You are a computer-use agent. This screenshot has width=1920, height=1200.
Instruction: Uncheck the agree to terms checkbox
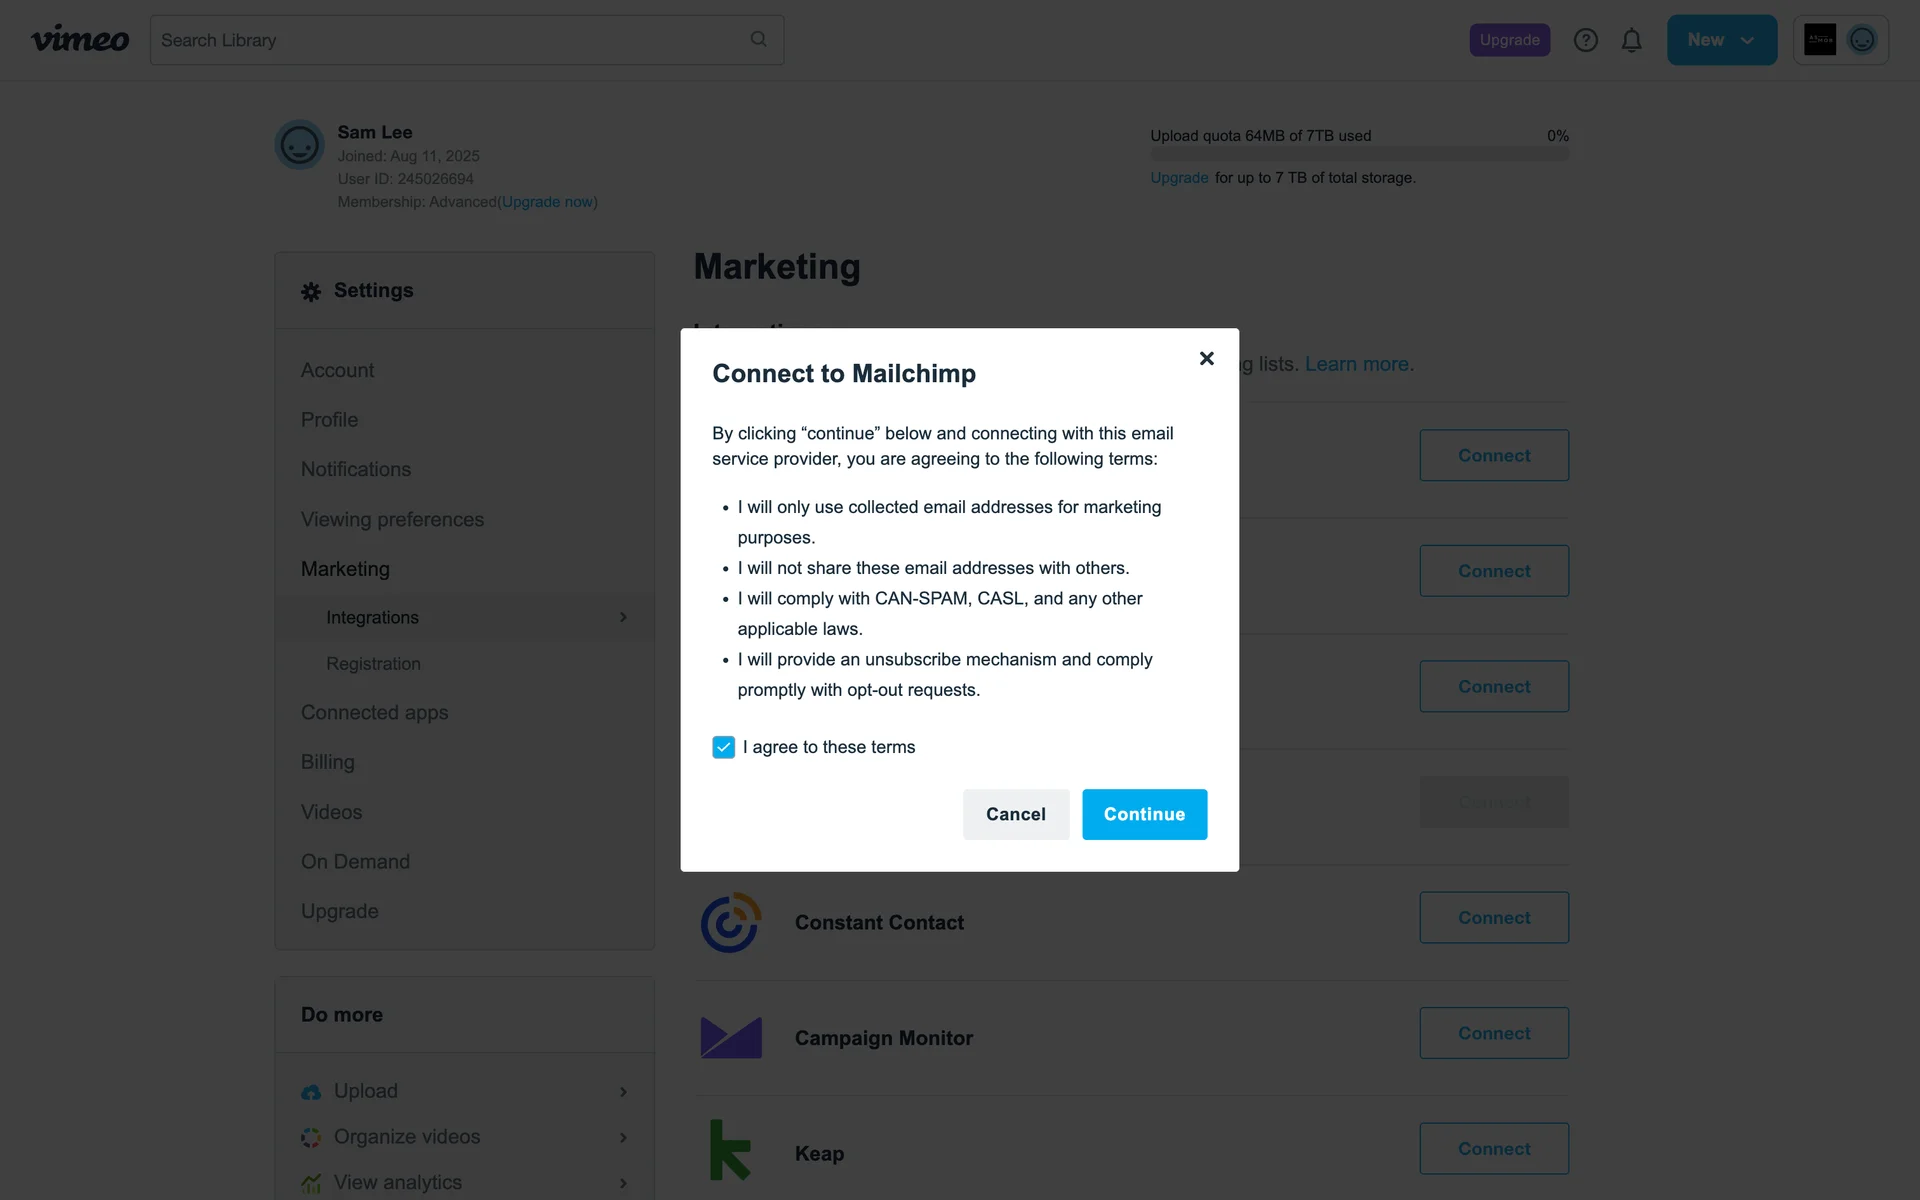(x=723, y=747)
